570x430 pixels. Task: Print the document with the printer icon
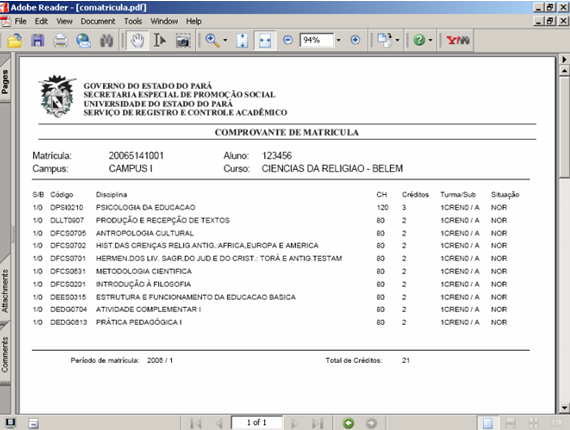pyautogui.click(x=60, y=40)
